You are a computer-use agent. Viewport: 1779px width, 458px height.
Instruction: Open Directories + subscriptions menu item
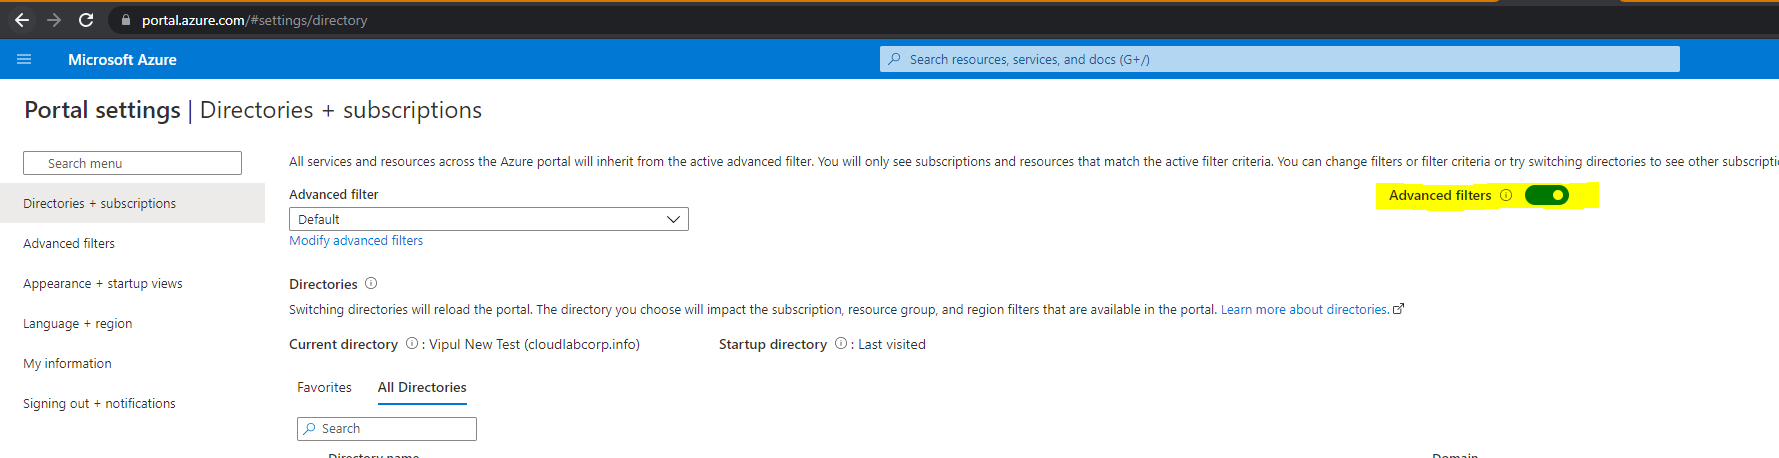(x=132, y=203)
